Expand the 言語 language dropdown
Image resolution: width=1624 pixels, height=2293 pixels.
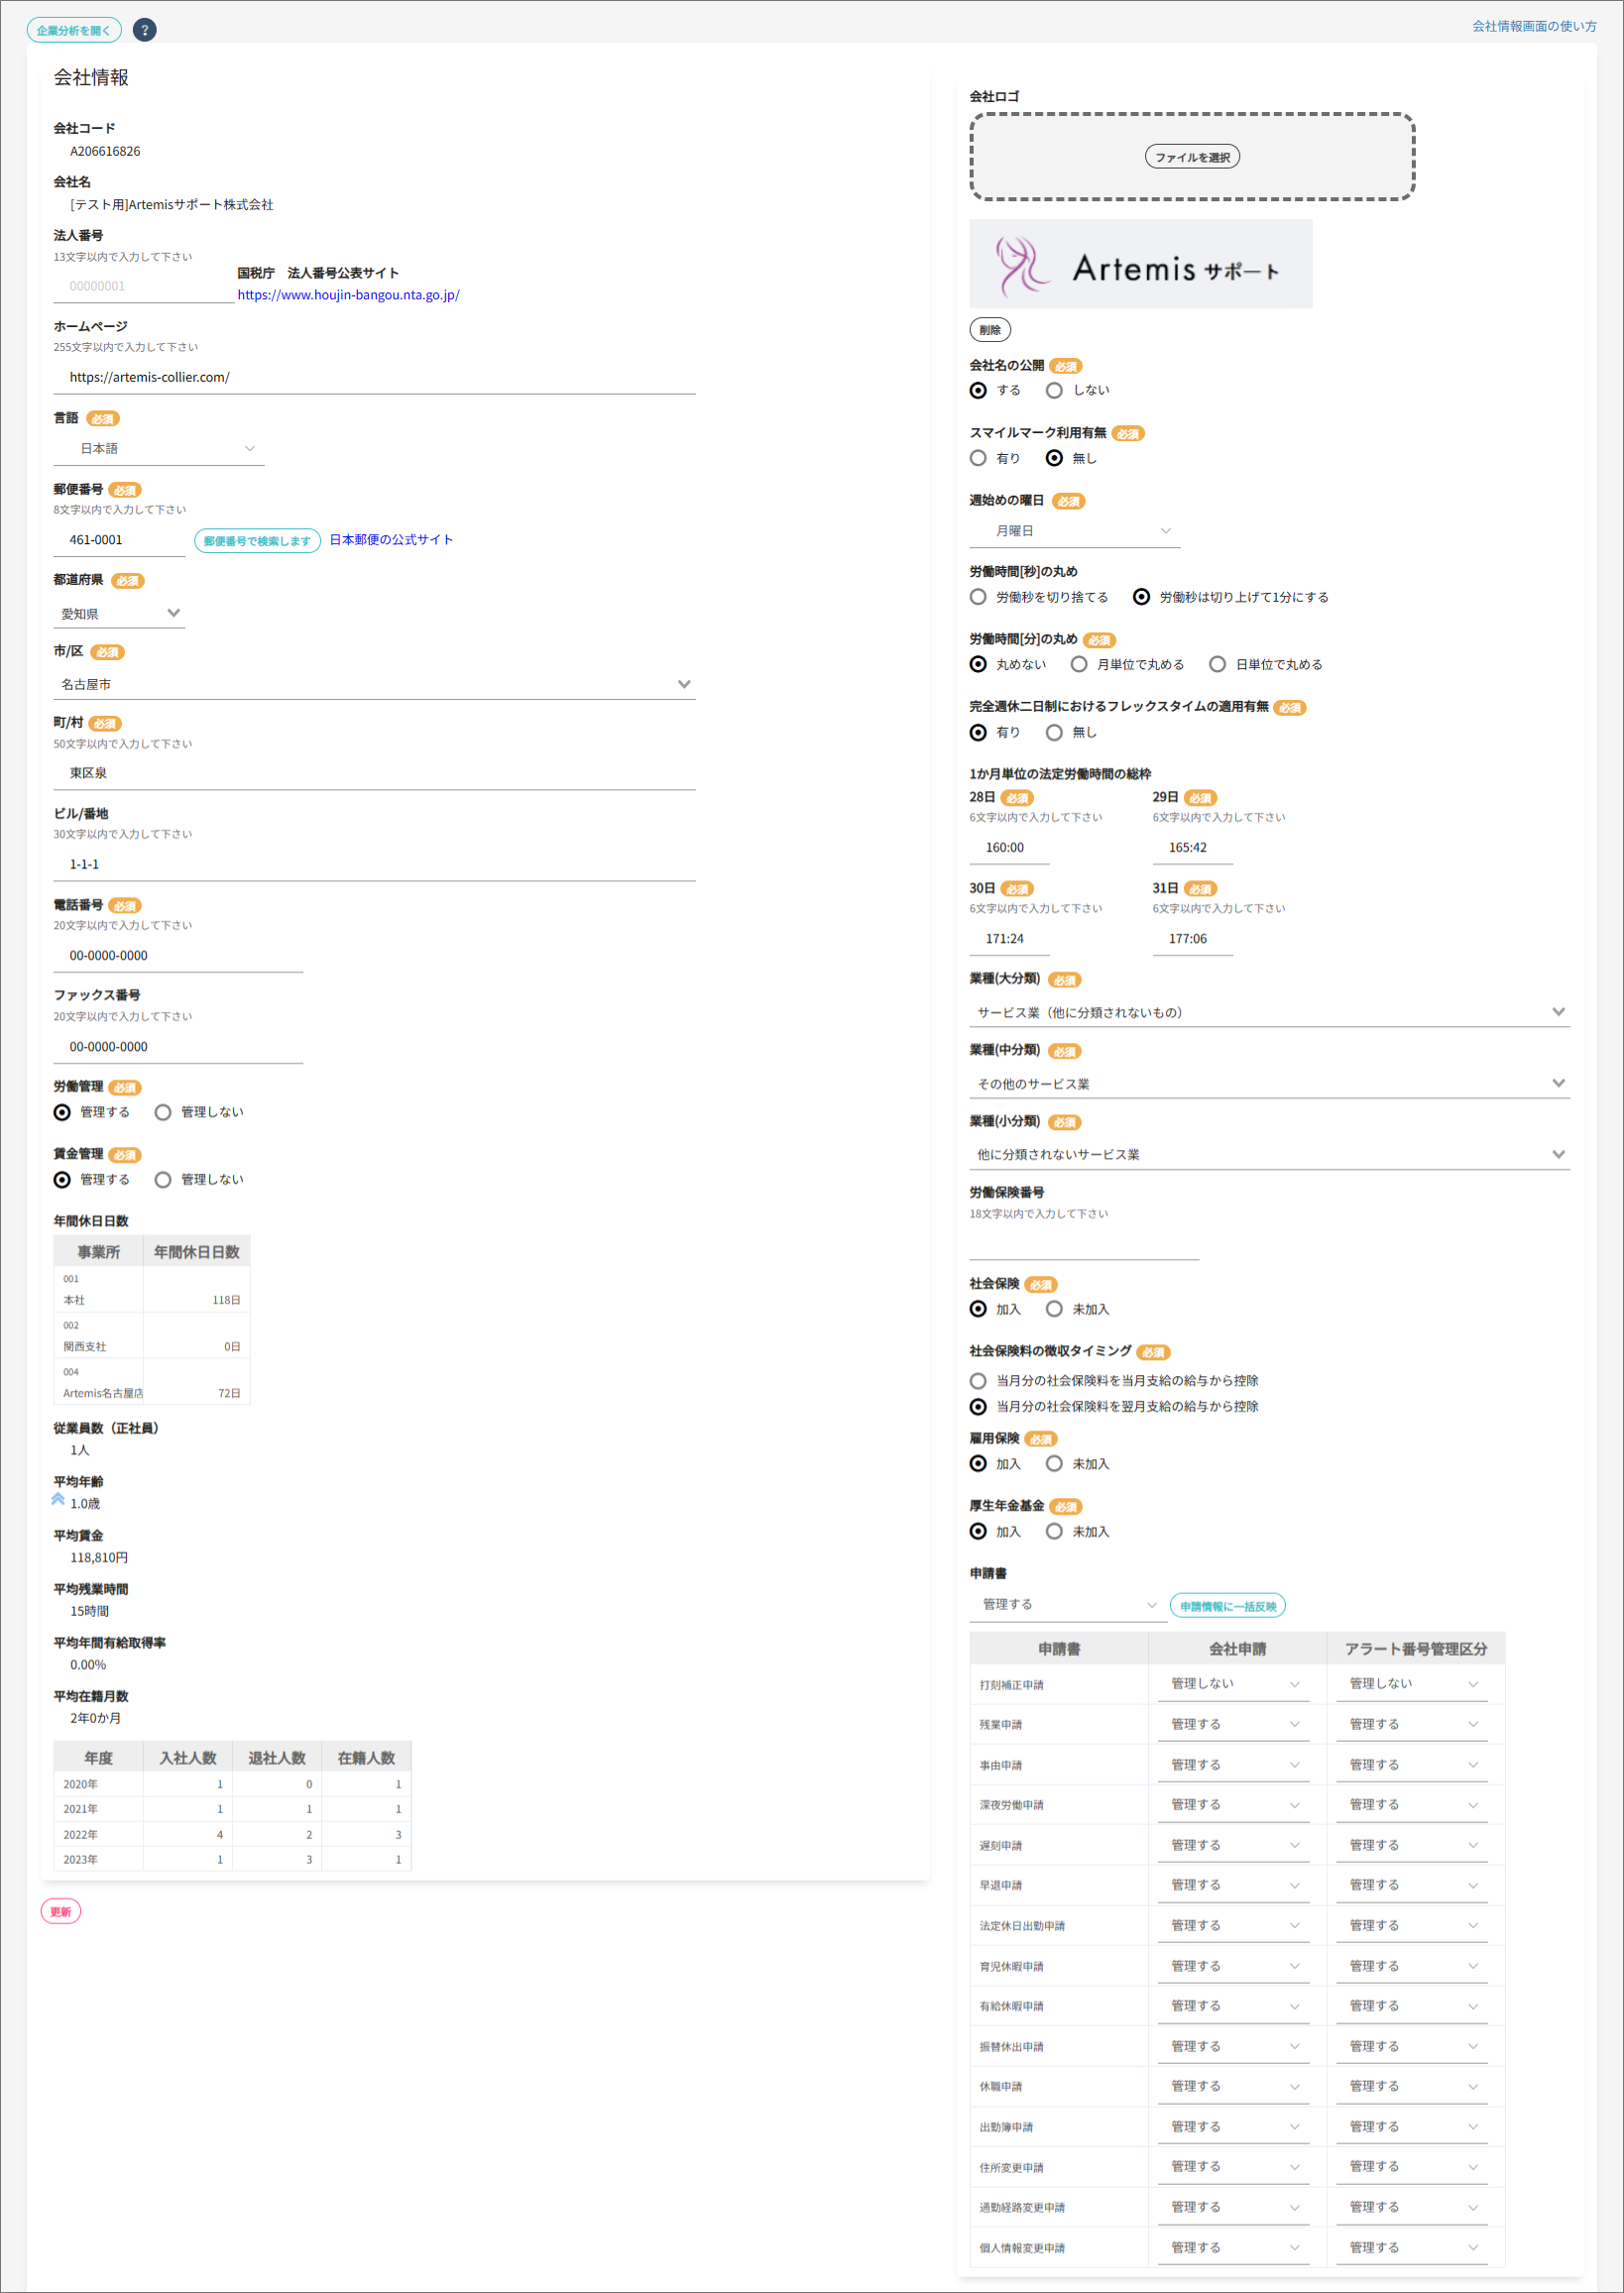[x=159, y=449]
